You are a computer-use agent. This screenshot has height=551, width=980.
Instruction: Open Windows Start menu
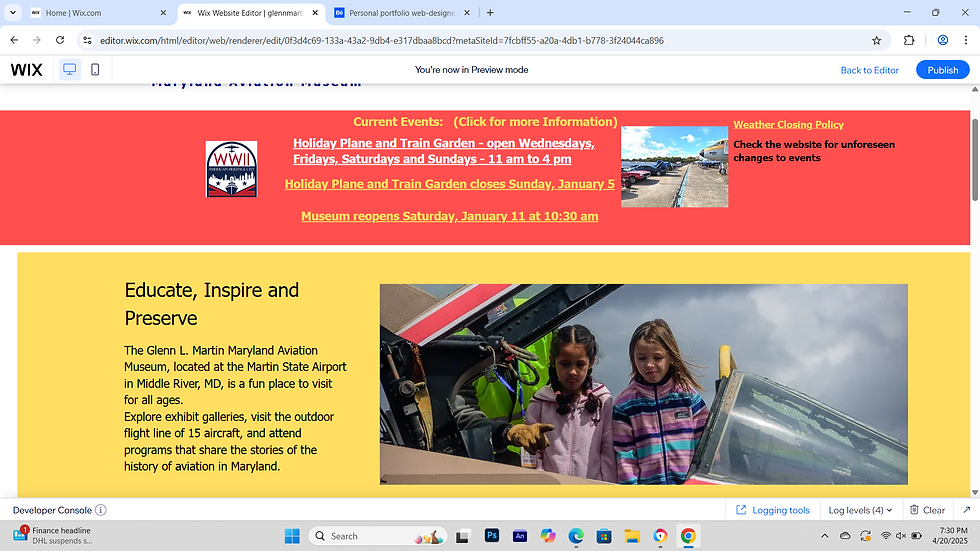click(x=292, y=536)
